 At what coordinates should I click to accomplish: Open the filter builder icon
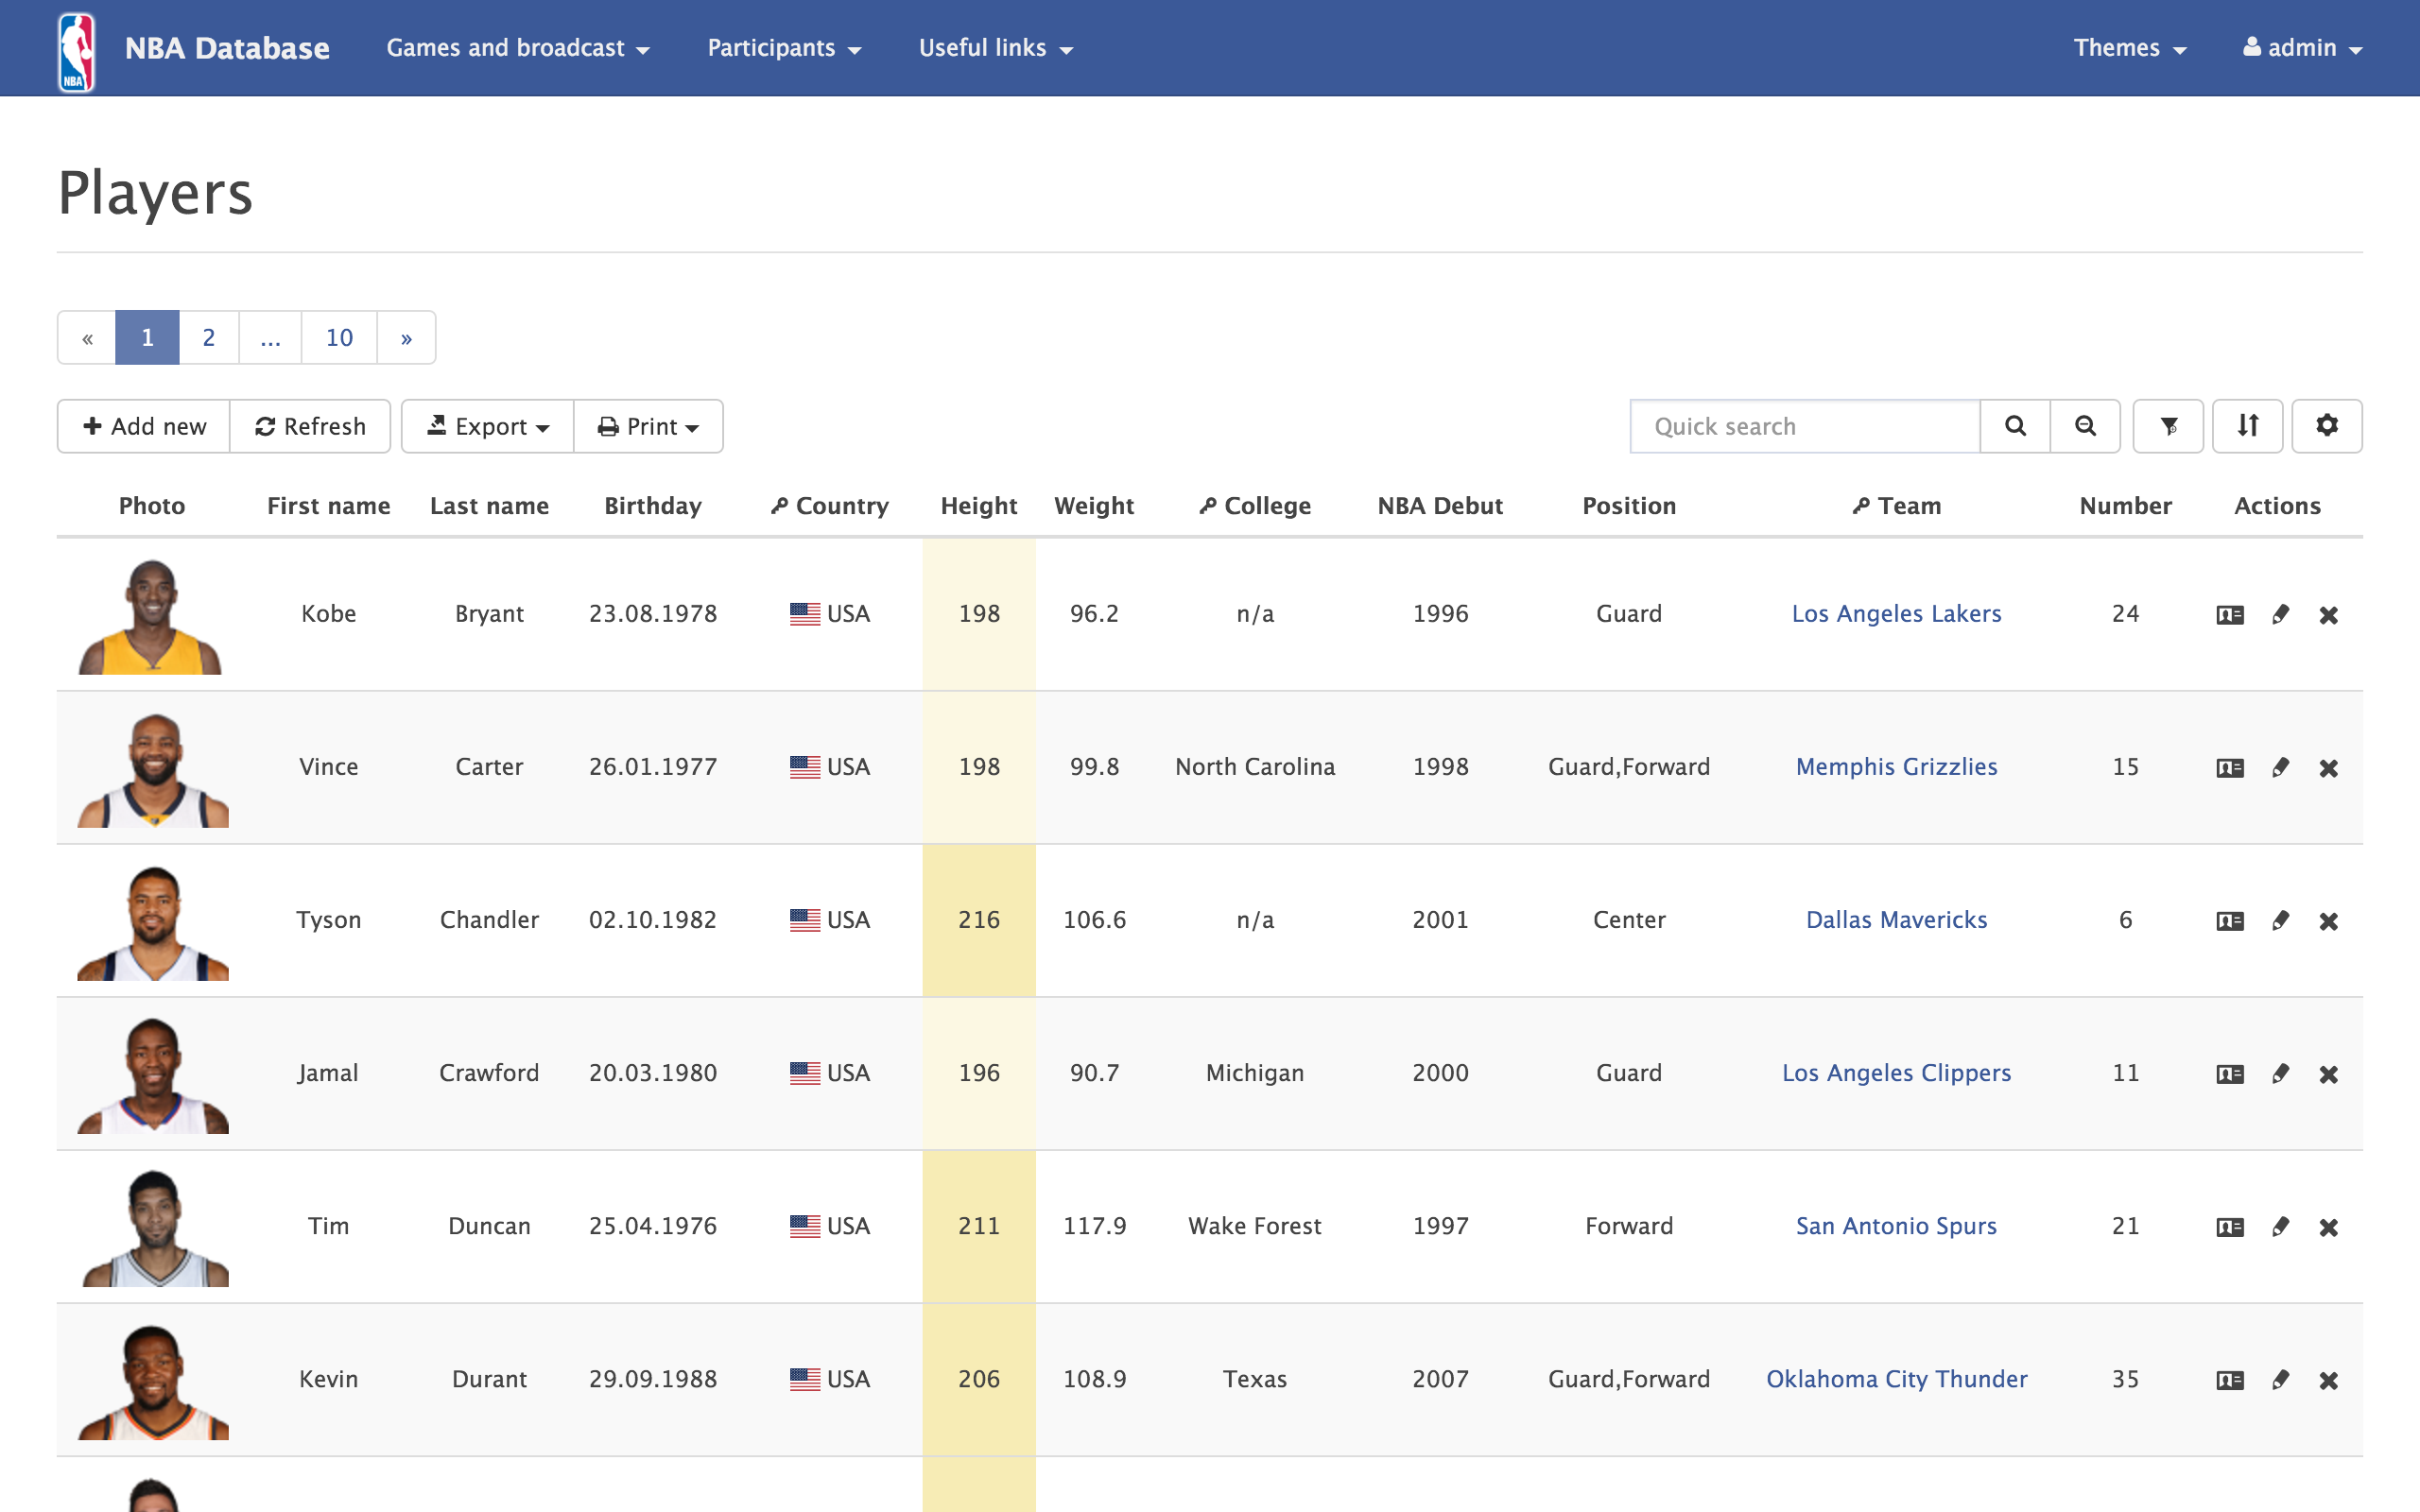(2168, 426)
